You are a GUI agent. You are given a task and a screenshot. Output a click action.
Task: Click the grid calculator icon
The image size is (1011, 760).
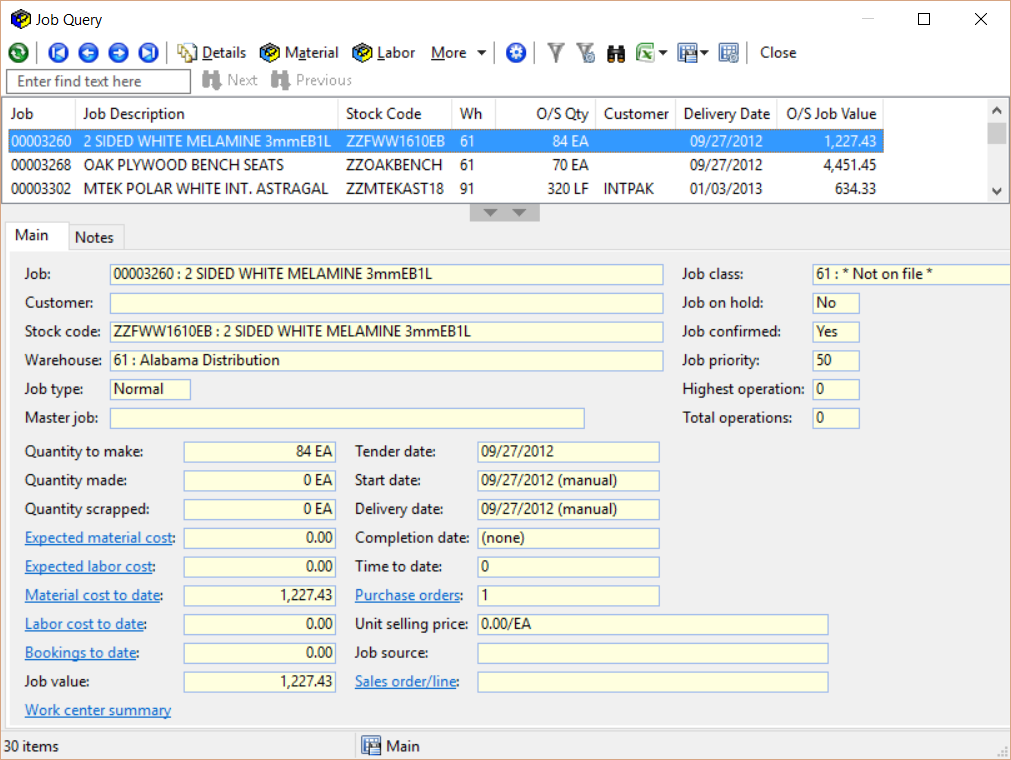pos(729,53)
